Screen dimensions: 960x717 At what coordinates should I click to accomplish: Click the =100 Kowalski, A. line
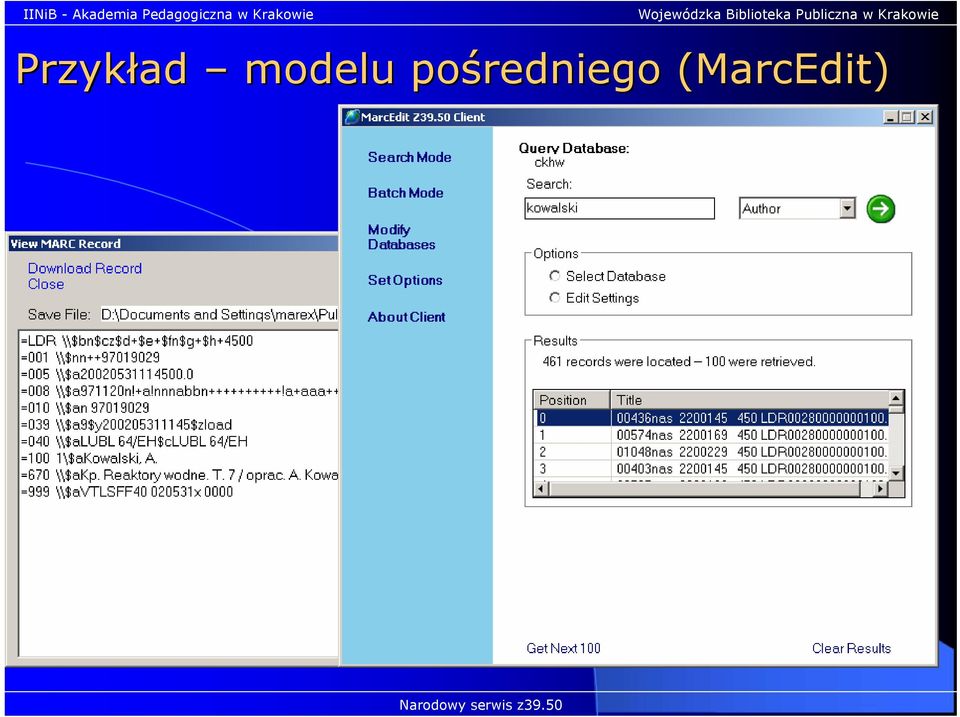pyautogui.click(x=89, y=459)
